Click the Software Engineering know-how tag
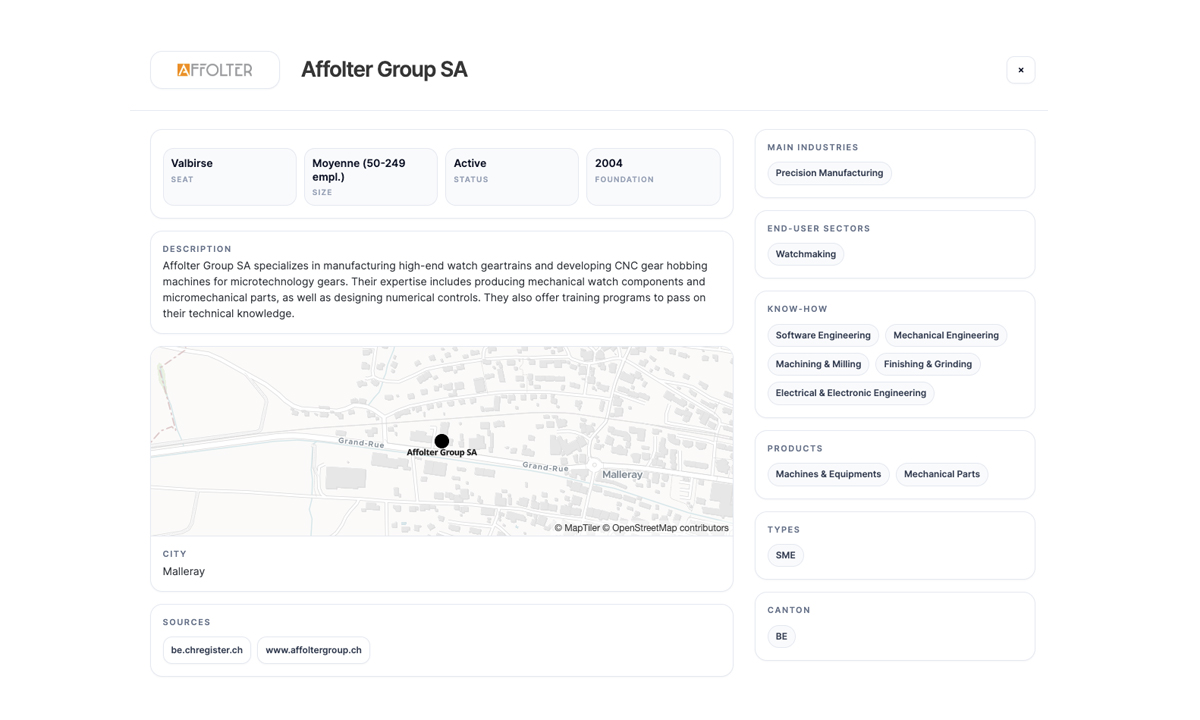Screen dimensions: 1200x720 tap(823, 335)
